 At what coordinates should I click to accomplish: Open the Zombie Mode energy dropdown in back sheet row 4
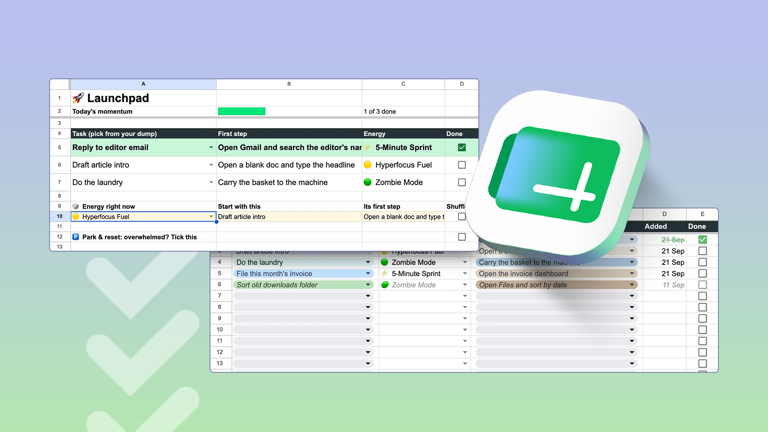pyautogui.click(x=465, y=263)
